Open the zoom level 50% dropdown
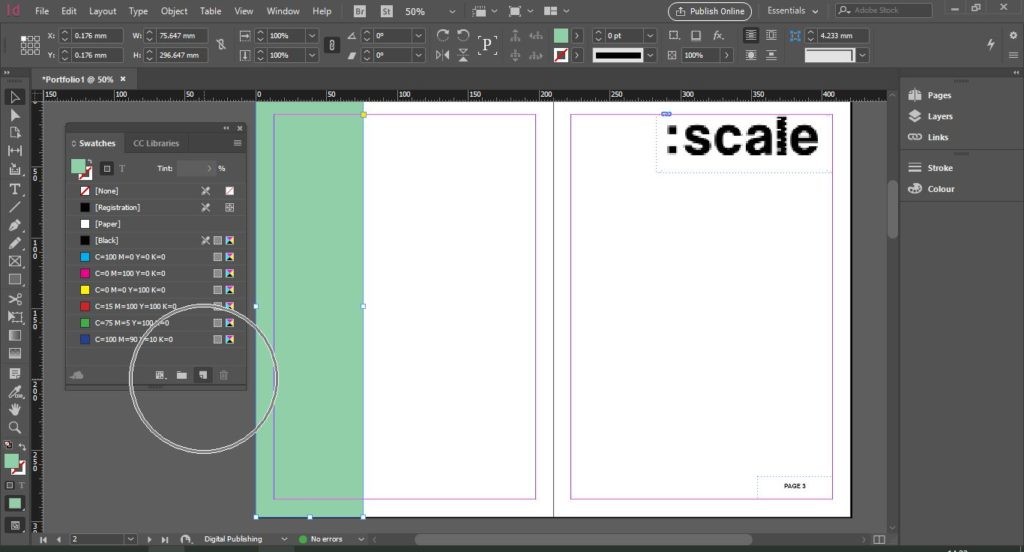 click(452, 11)
